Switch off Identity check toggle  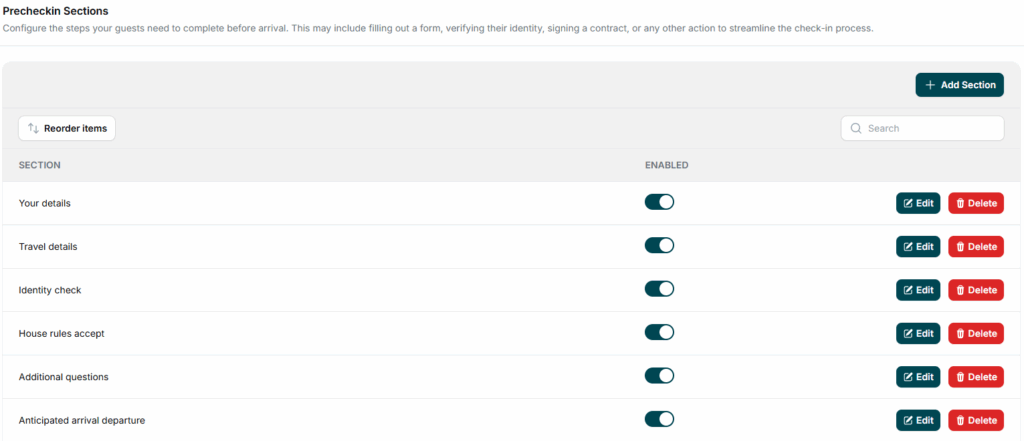[x=659, y=289]
